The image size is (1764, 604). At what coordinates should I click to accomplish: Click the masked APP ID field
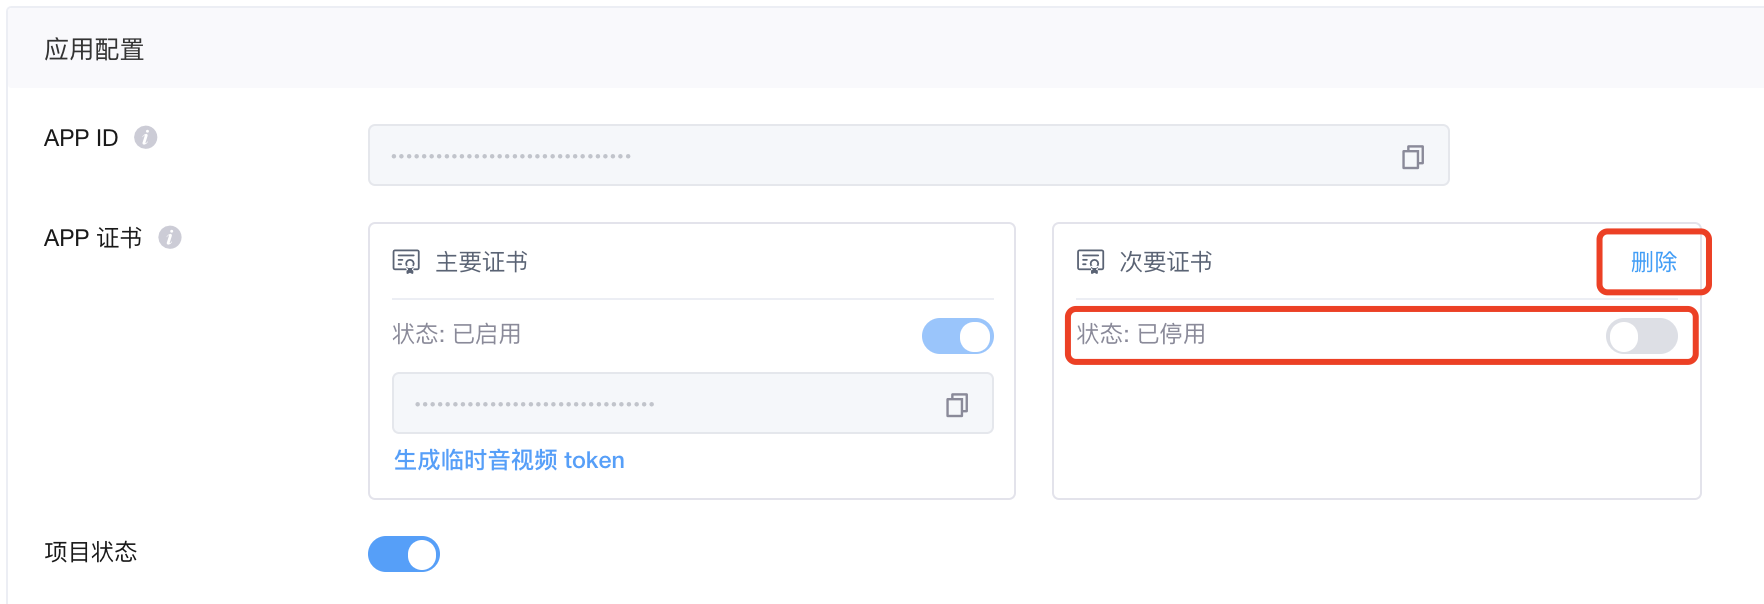click(x=908, y=155)
